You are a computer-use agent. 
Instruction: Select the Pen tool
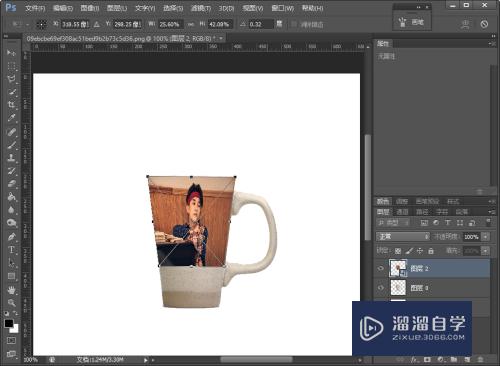coord(11,236)
